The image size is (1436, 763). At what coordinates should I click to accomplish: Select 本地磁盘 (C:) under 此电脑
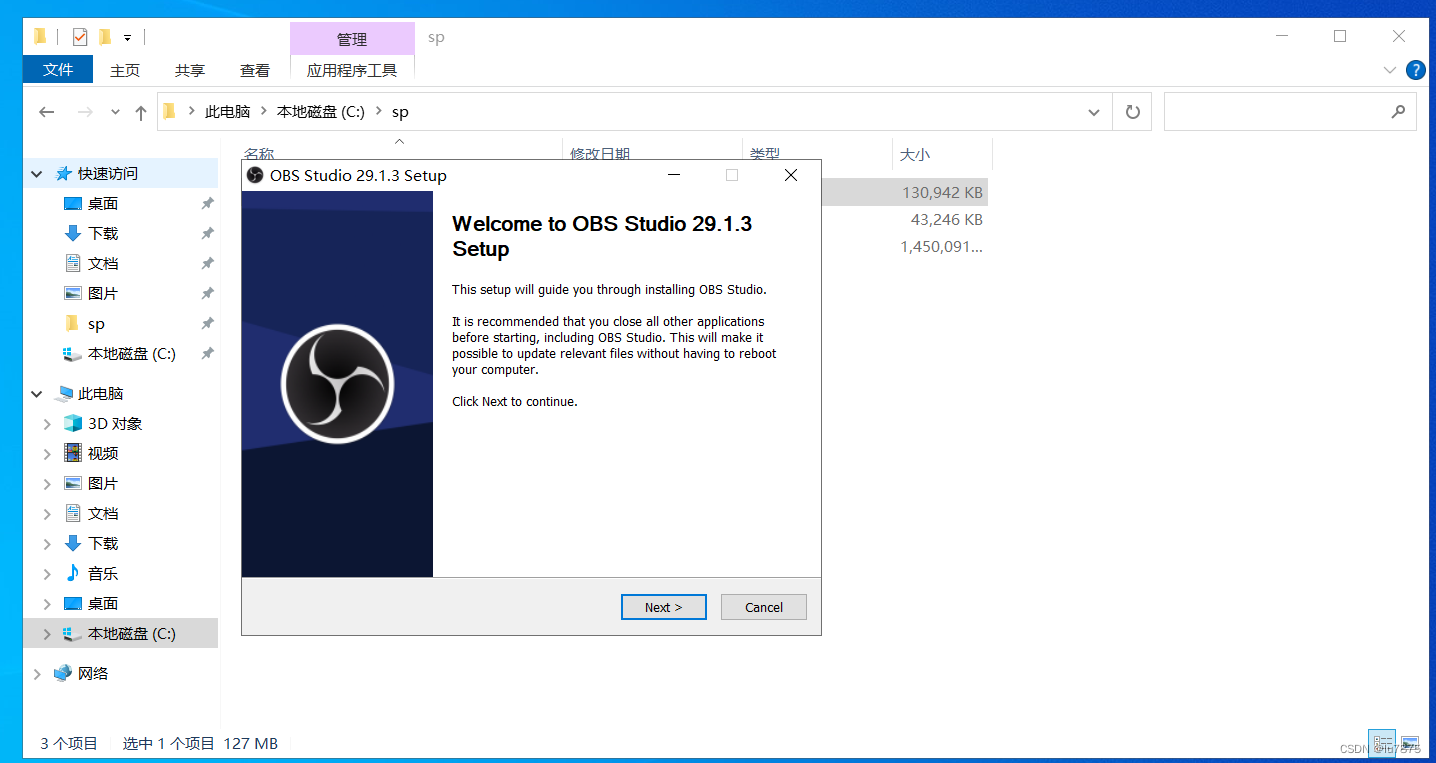click(x=131, y=634)
